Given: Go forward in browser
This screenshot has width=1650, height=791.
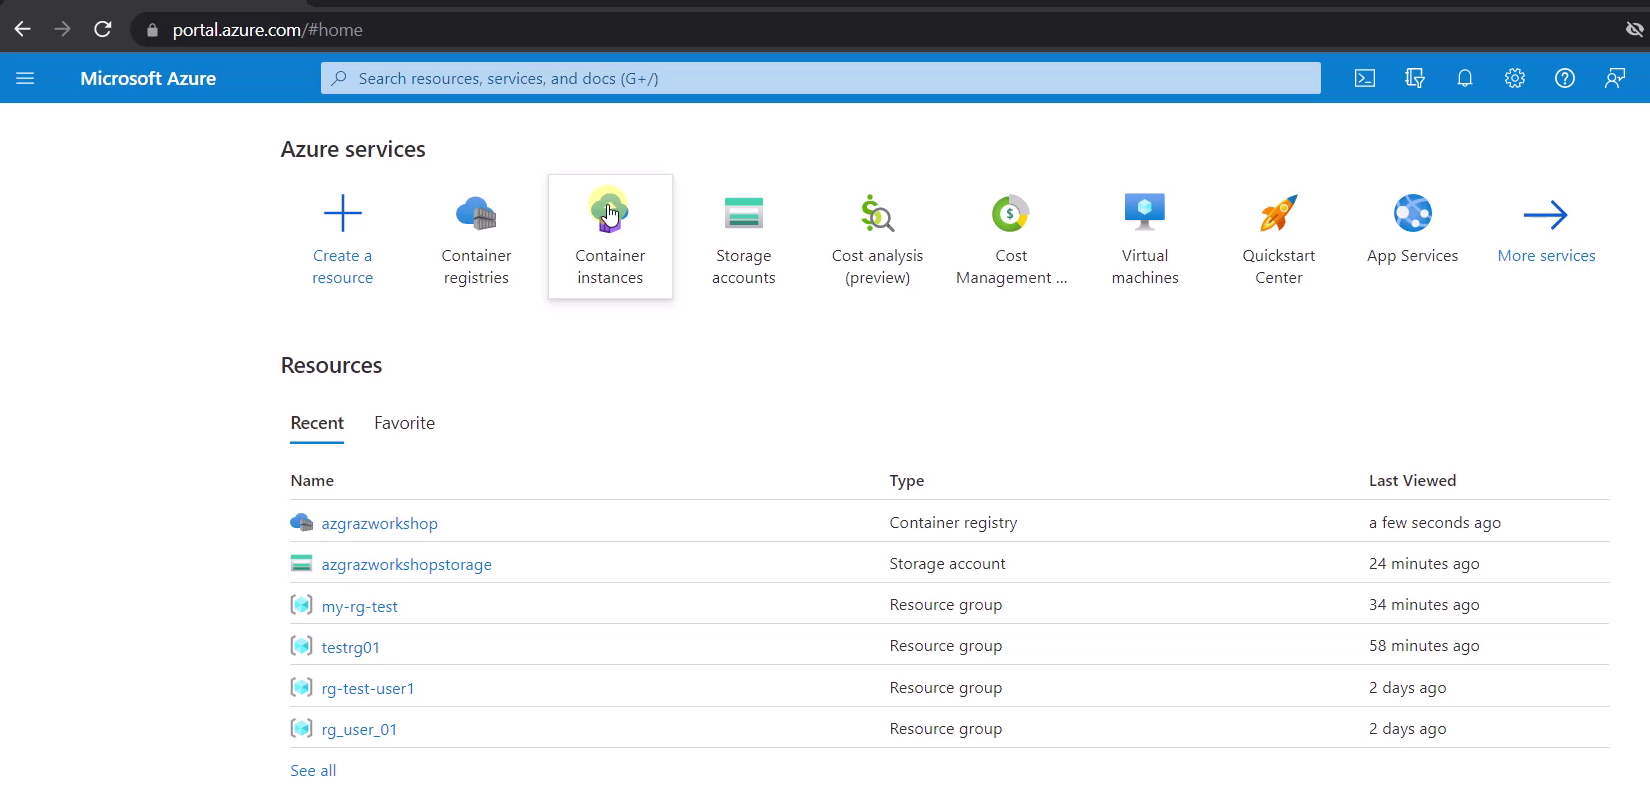Looking at the screenshot, I should tap(62, 29).
